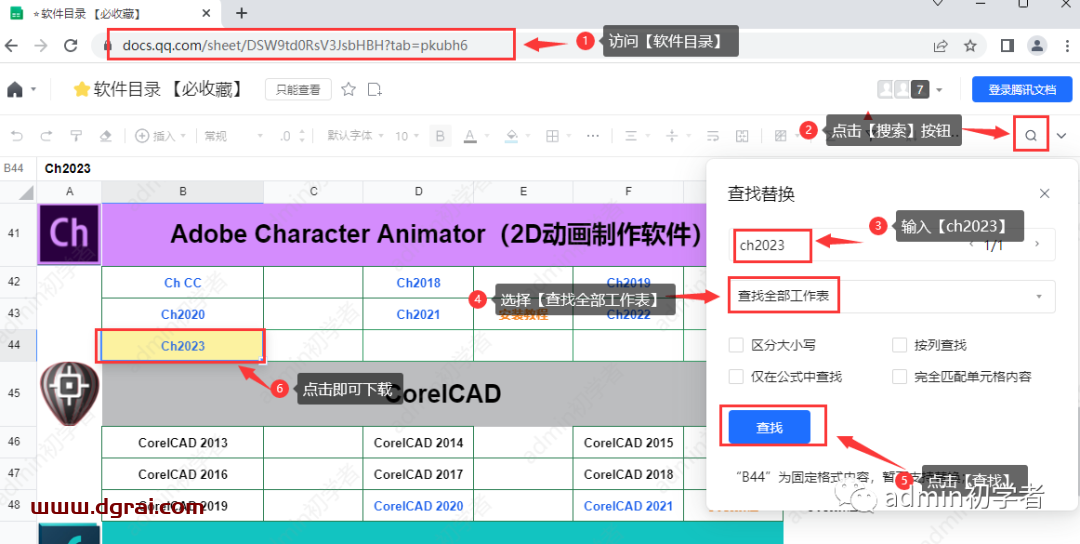This screenshot has height=544, width=1080.
Task: Open the 查找全部工作表 scope dropdown
Action: [890, 296]
